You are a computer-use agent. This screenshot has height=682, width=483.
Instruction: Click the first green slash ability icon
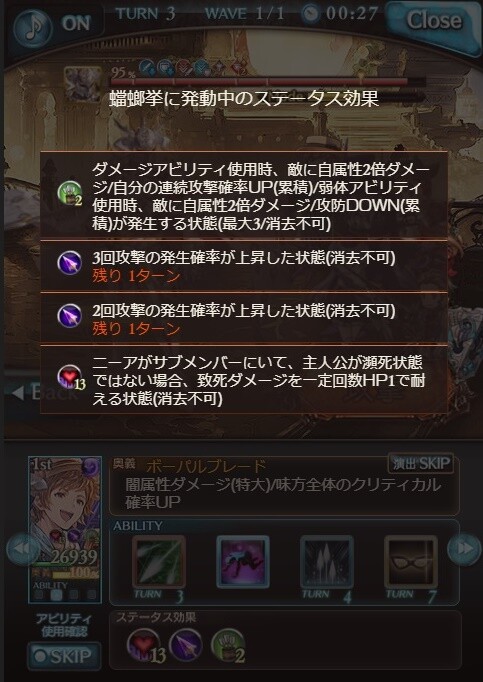(x=159, y=562)
